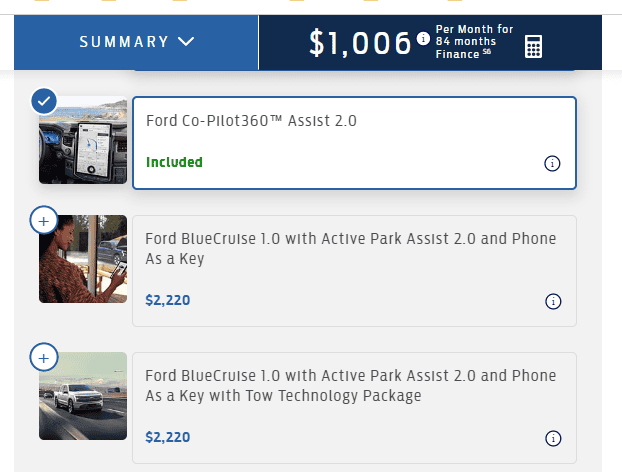Image resolution: width=622 pixels, height=472 pixels.
Task: Add BlueCruise 1.0 with Phone As a Key using its plus button
Action: coord(44,220)
